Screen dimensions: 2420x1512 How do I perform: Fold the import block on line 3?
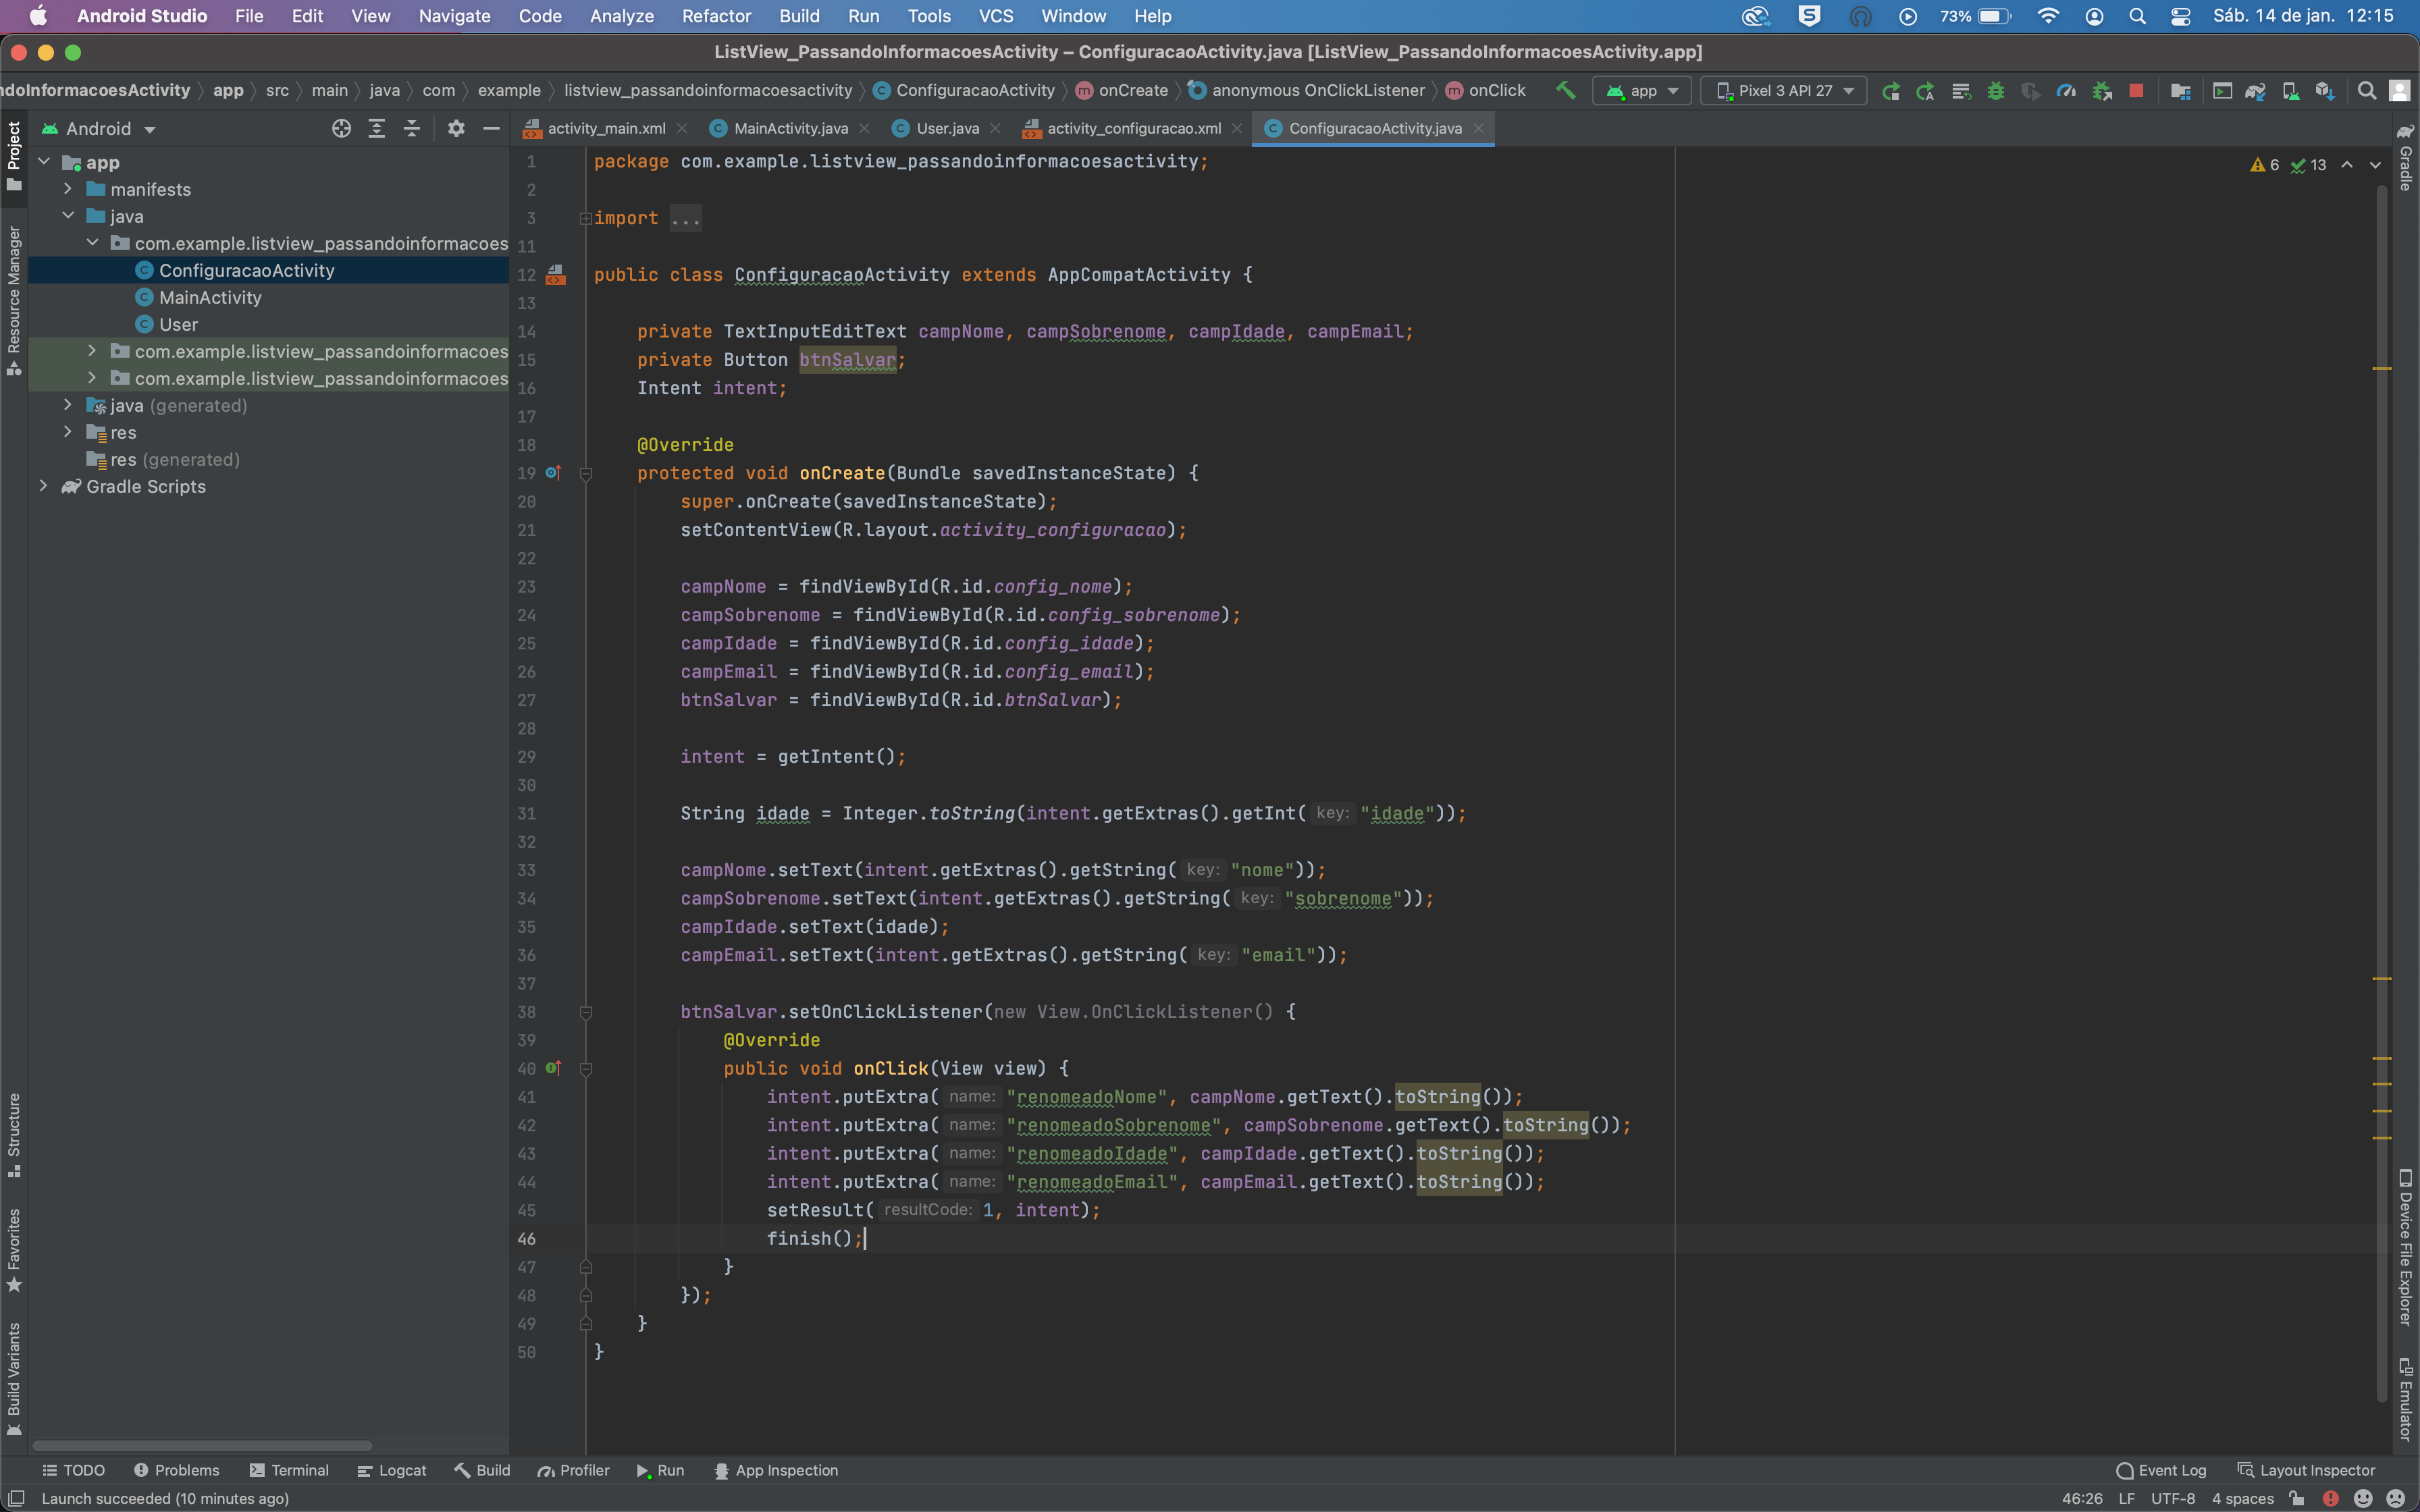click(586, 218)
